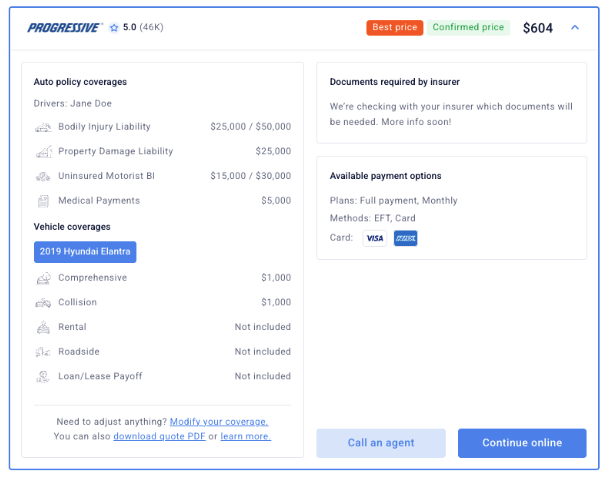Click the Medical Payments icon
The width and height of the screenshot is (611, 478).
point(43,201)
